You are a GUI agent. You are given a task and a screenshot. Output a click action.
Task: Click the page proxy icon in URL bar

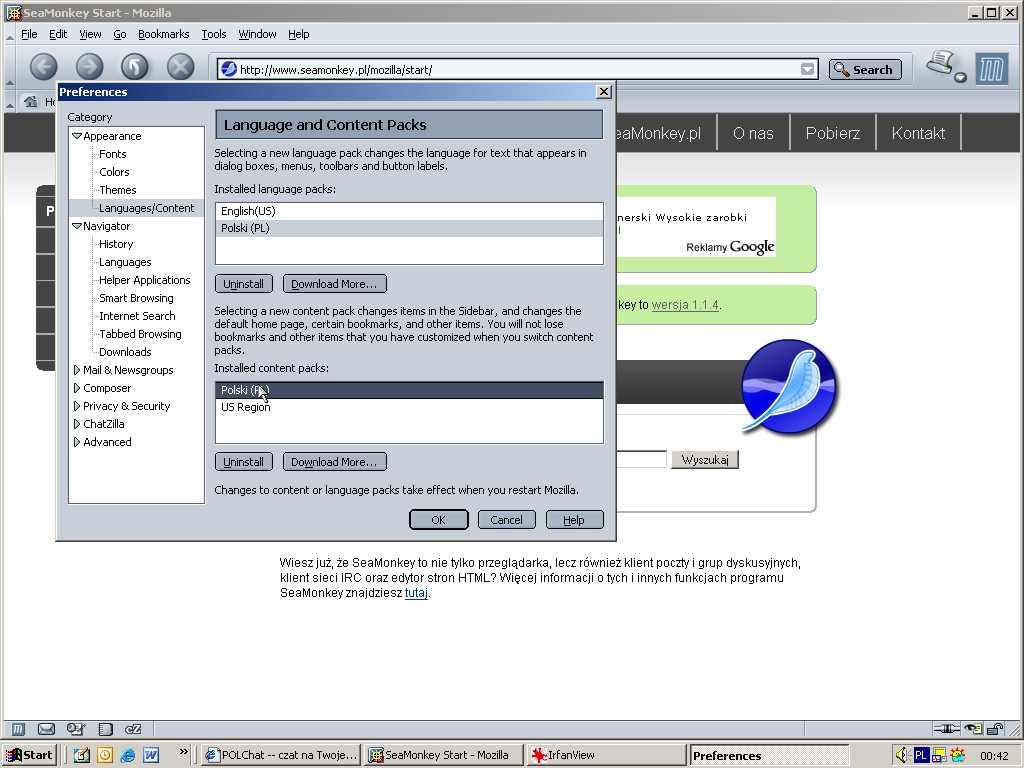(229, 69)
